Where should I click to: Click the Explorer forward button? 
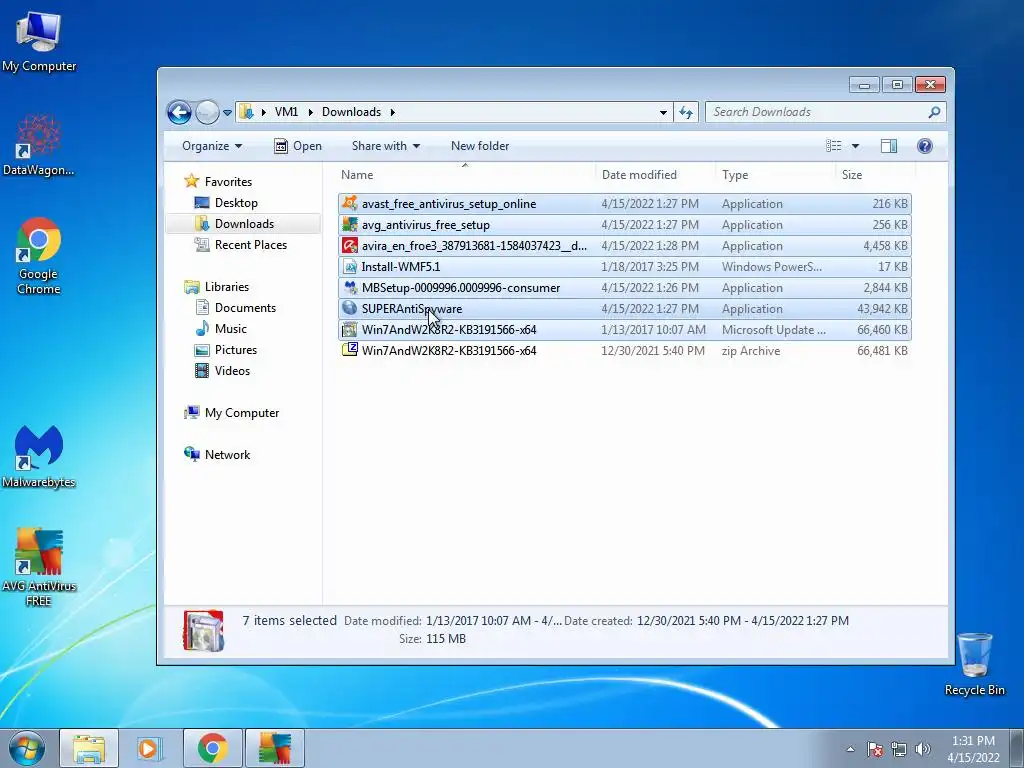pyautogui.click(x=207, y=112)
